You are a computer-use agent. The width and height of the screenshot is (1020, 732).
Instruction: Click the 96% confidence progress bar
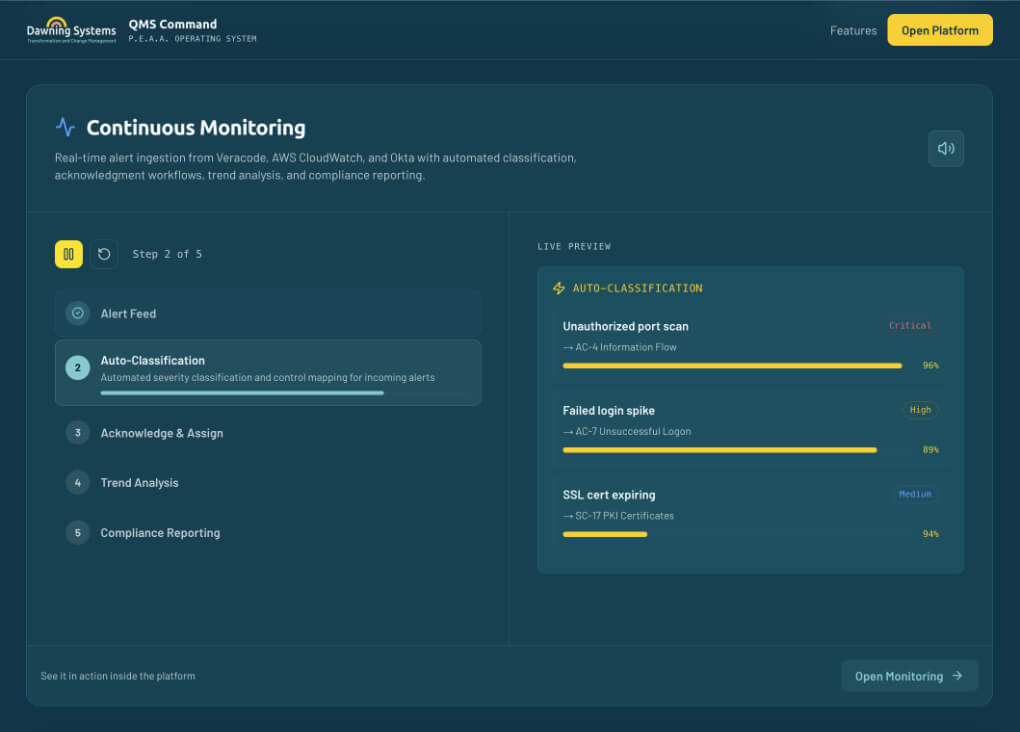(x=731, y=366)
